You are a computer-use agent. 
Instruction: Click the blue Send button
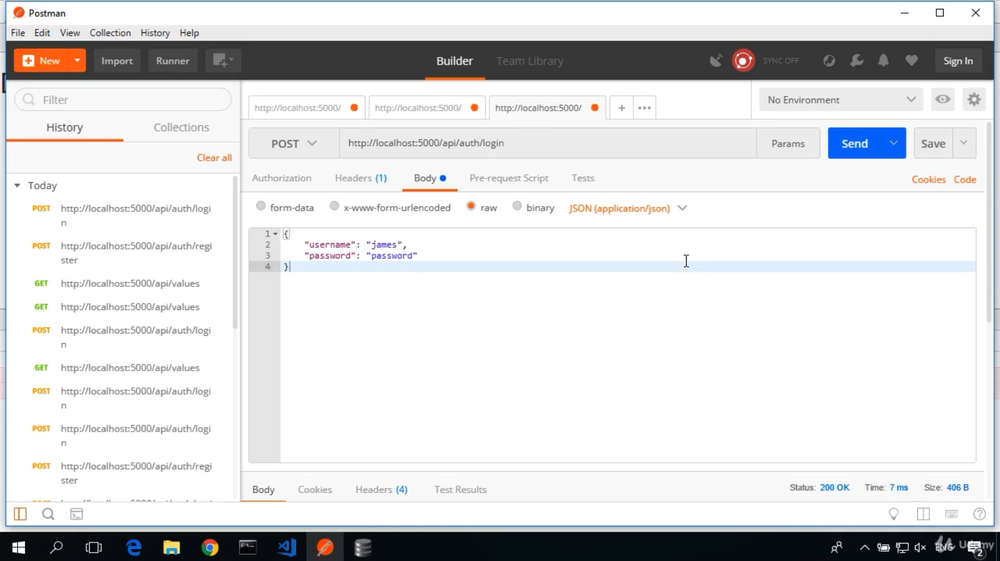point(855,143)
